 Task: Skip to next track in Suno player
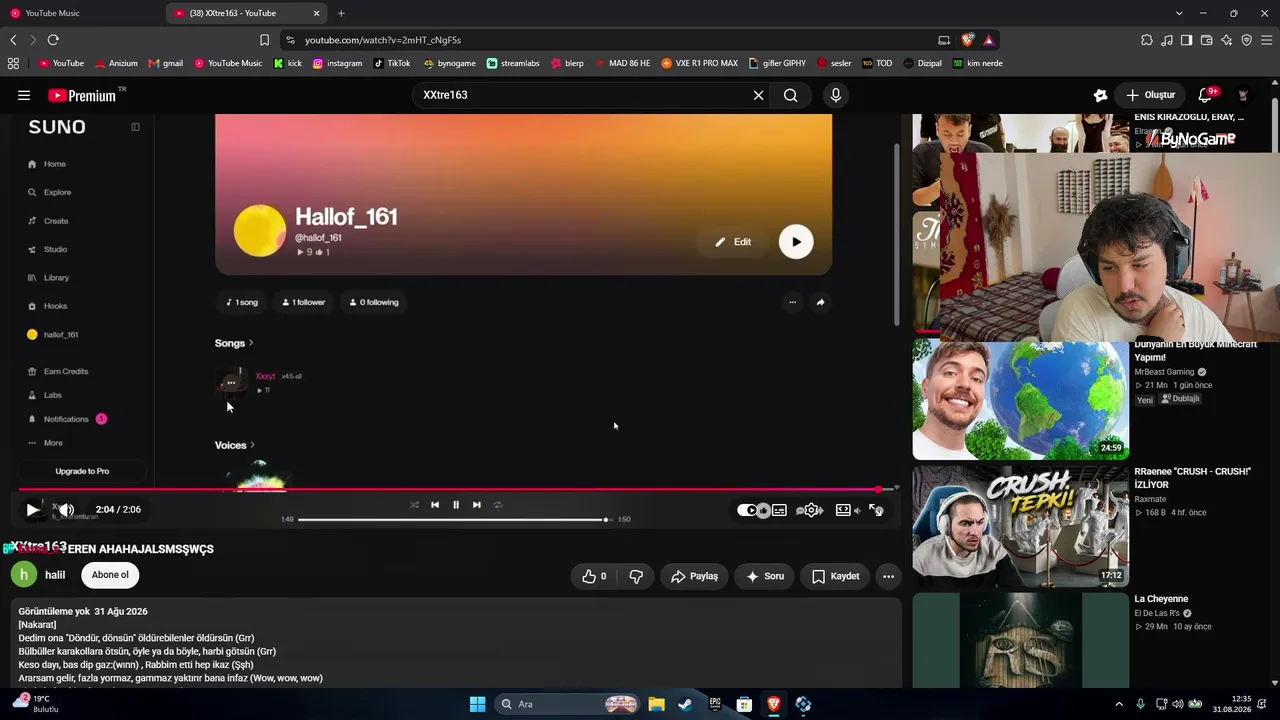click(x=477, y=505)
